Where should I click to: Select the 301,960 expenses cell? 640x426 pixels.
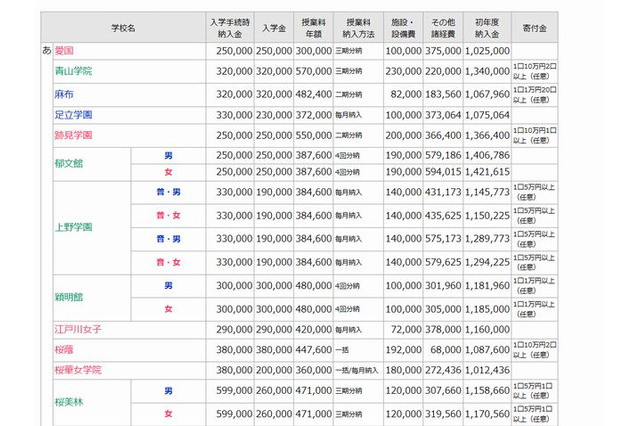click(443, 286)
